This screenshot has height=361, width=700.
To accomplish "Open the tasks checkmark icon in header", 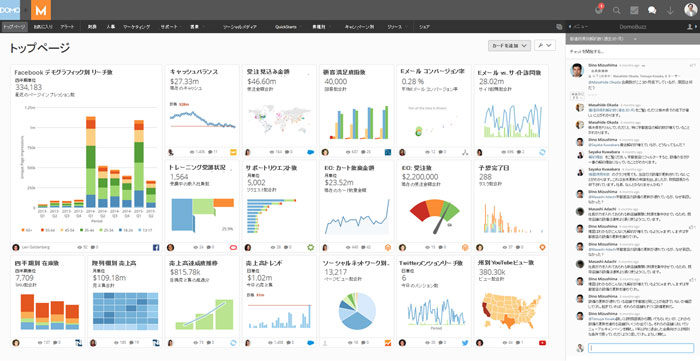I will tap(634, 10).
